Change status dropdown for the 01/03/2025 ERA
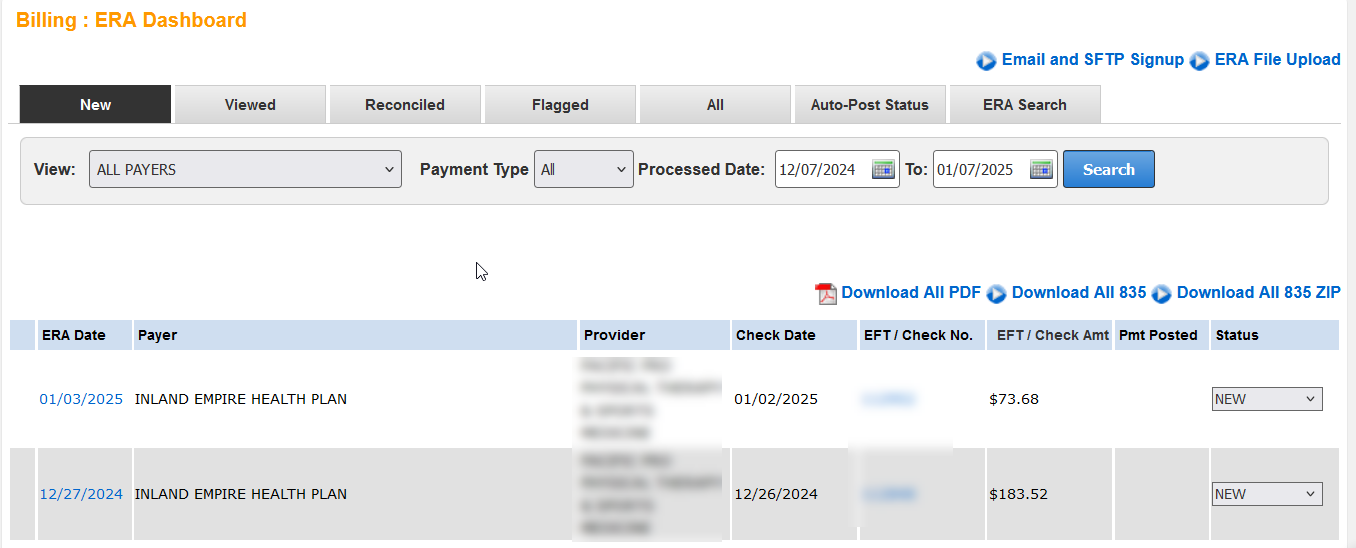Image resolution: width=1356 pixels, height=548 pixels. pyautogui.click(x=1266, y=399)
